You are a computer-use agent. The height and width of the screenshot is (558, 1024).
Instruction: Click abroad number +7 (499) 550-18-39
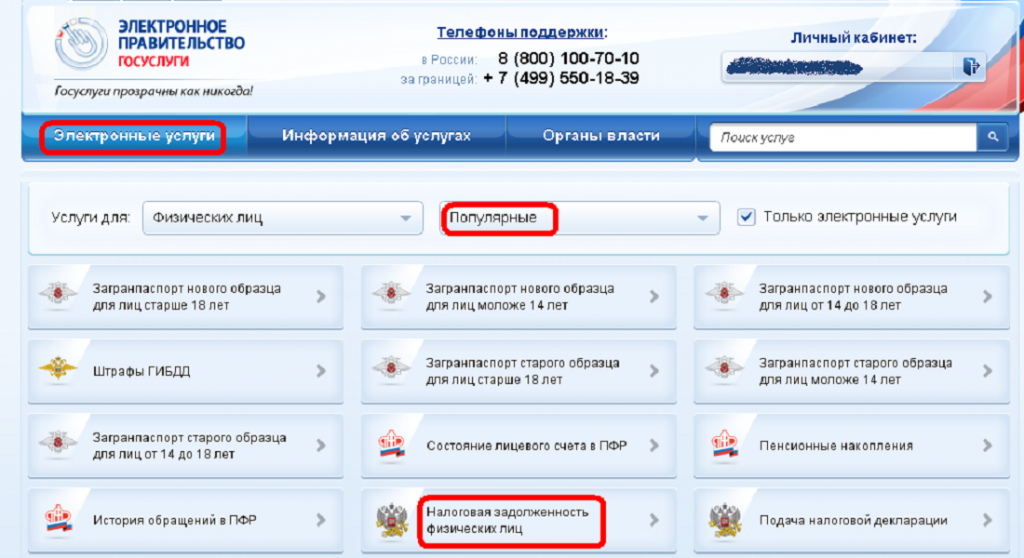(x=561, y=78)
